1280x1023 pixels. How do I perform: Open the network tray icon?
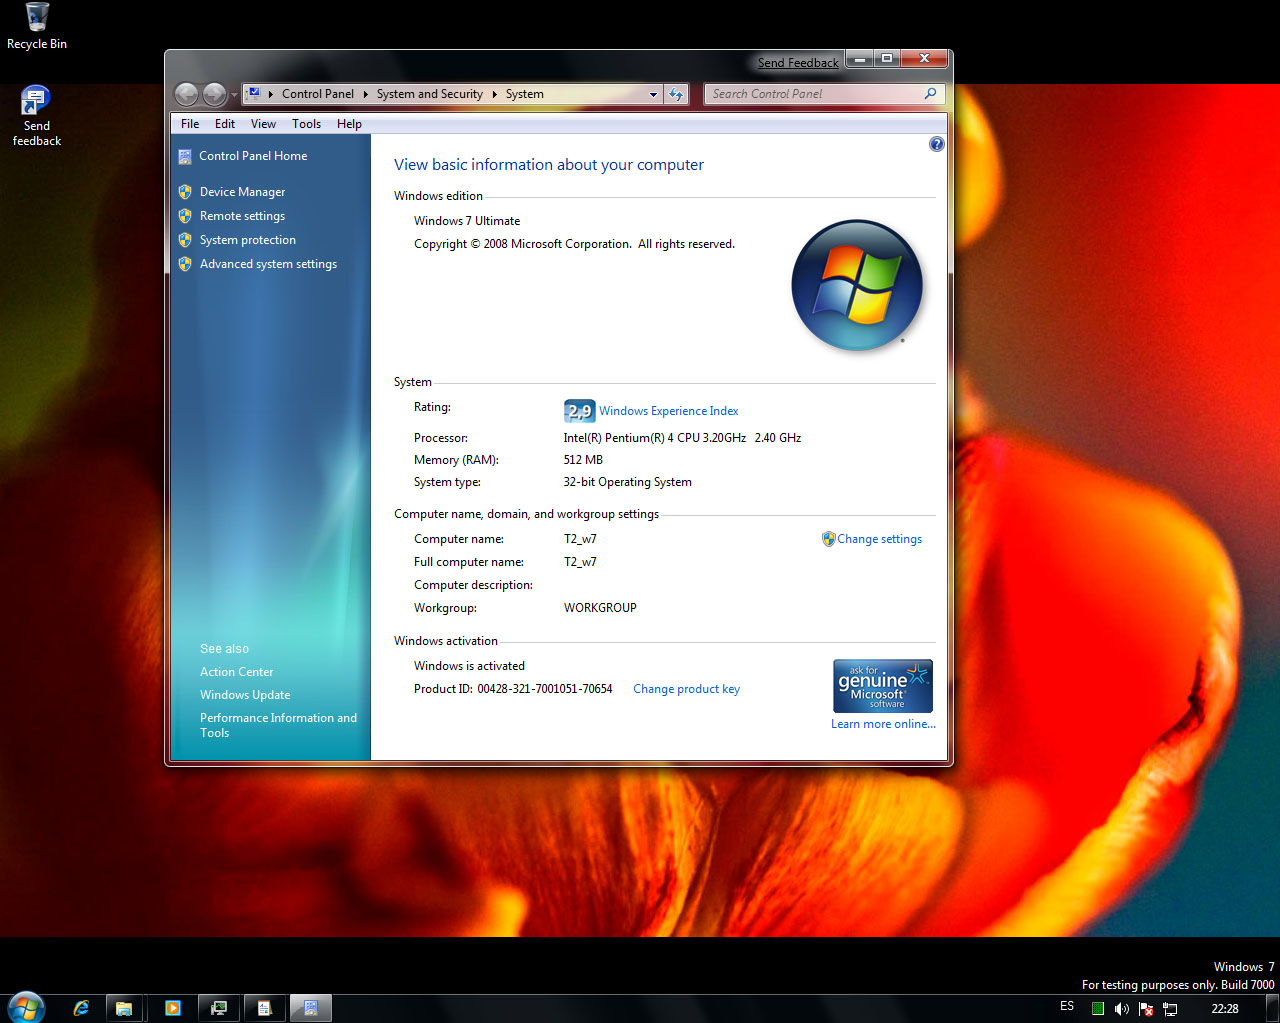pos(1170,1009)
